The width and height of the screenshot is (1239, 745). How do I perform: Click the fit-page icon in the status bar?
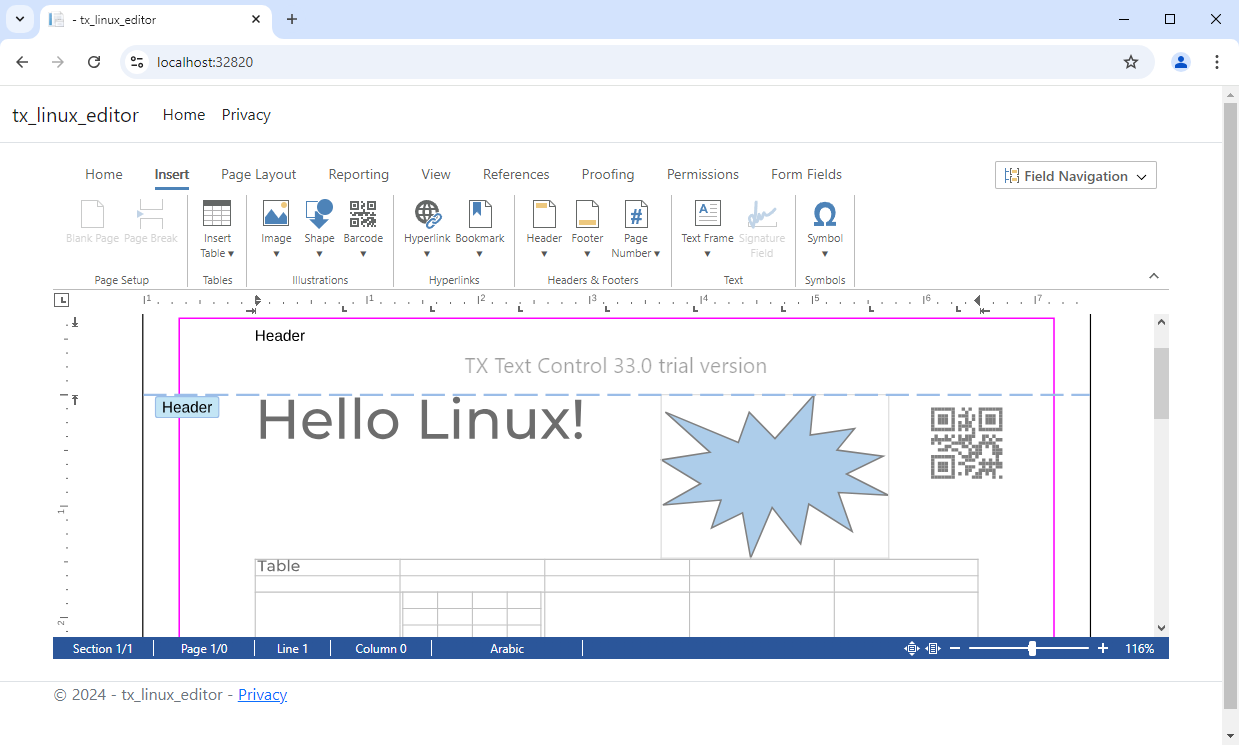(x=911, y=648)
